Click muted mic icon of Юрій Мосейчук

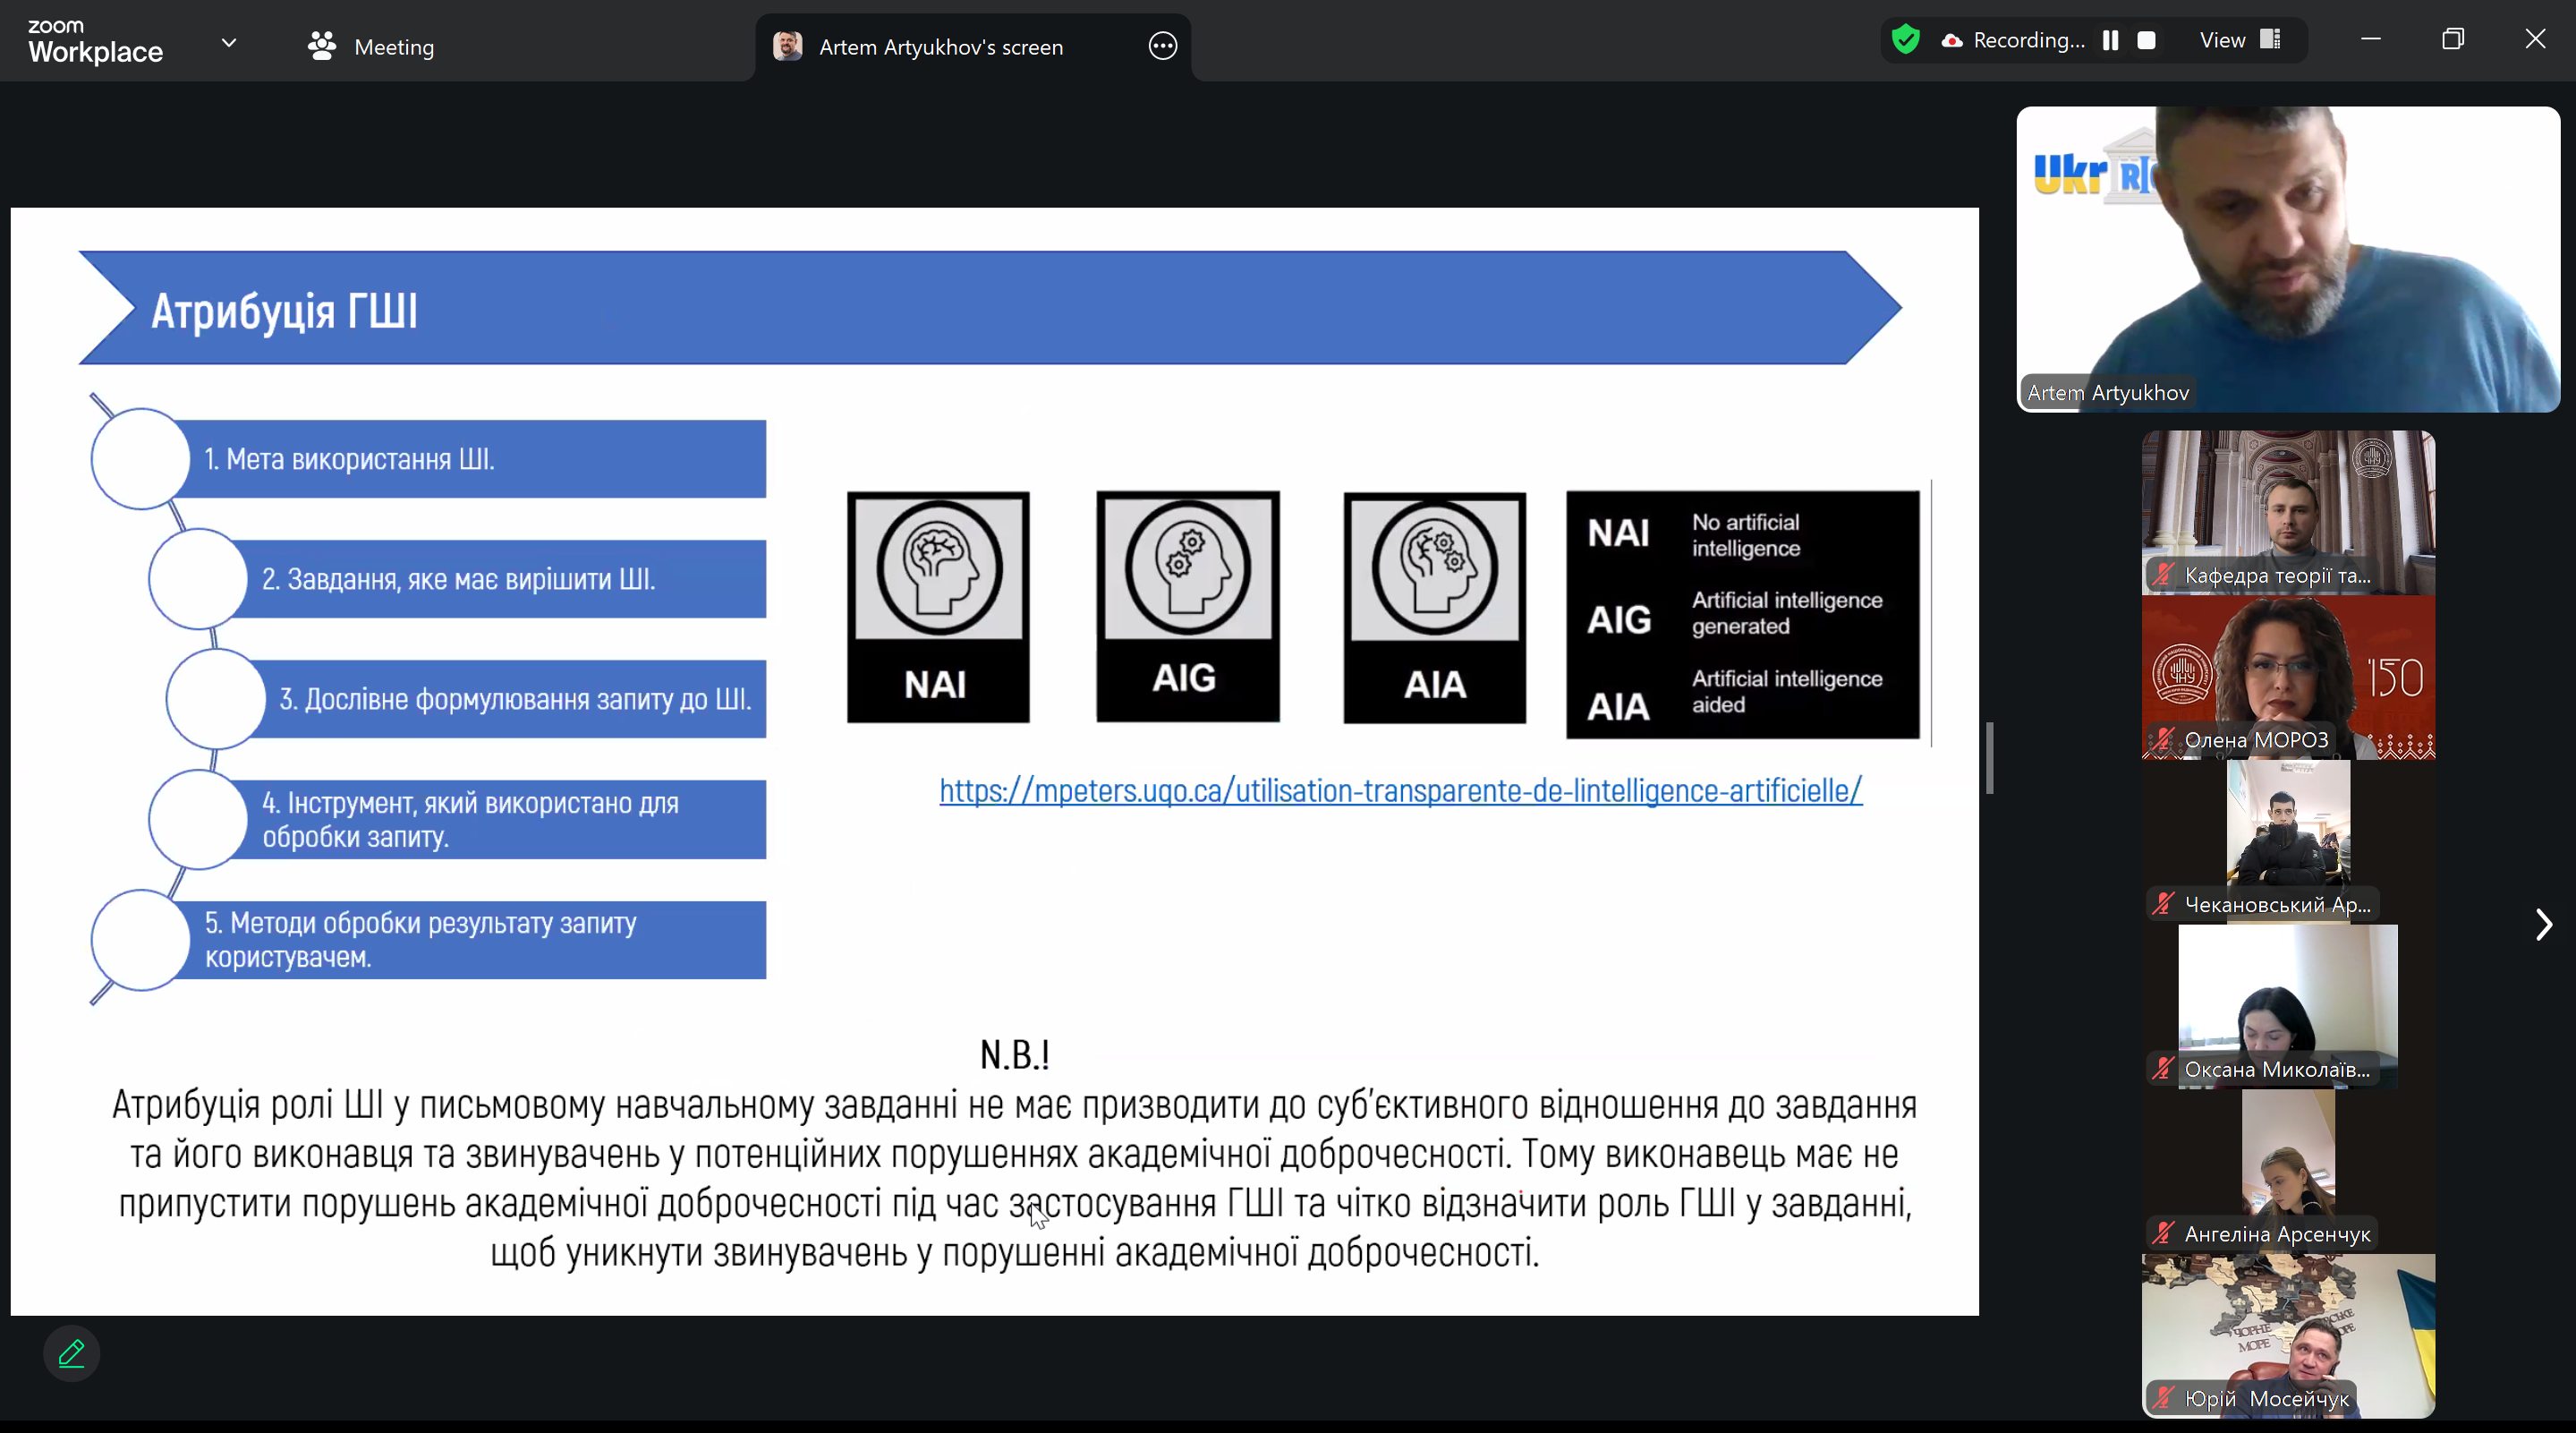[x=2164, y=1398]
